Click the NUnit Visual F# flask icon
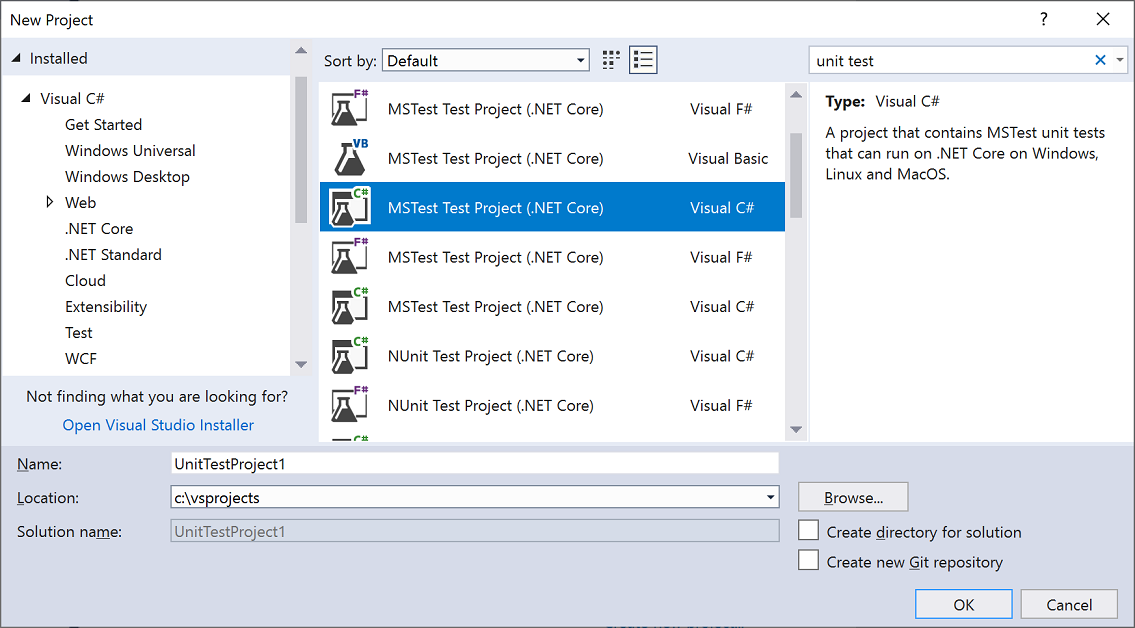Screen dimensions: 1135x628 [350, 404]
